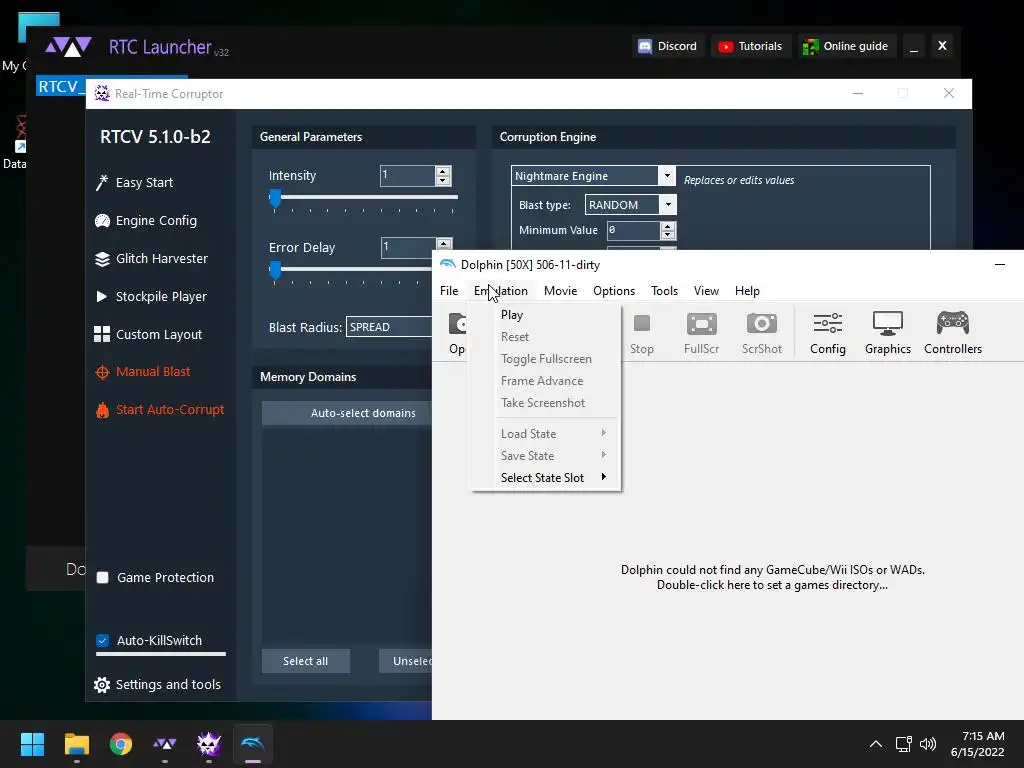
Task: Enable the Game Protection checkbox
Action: (103, 577)
